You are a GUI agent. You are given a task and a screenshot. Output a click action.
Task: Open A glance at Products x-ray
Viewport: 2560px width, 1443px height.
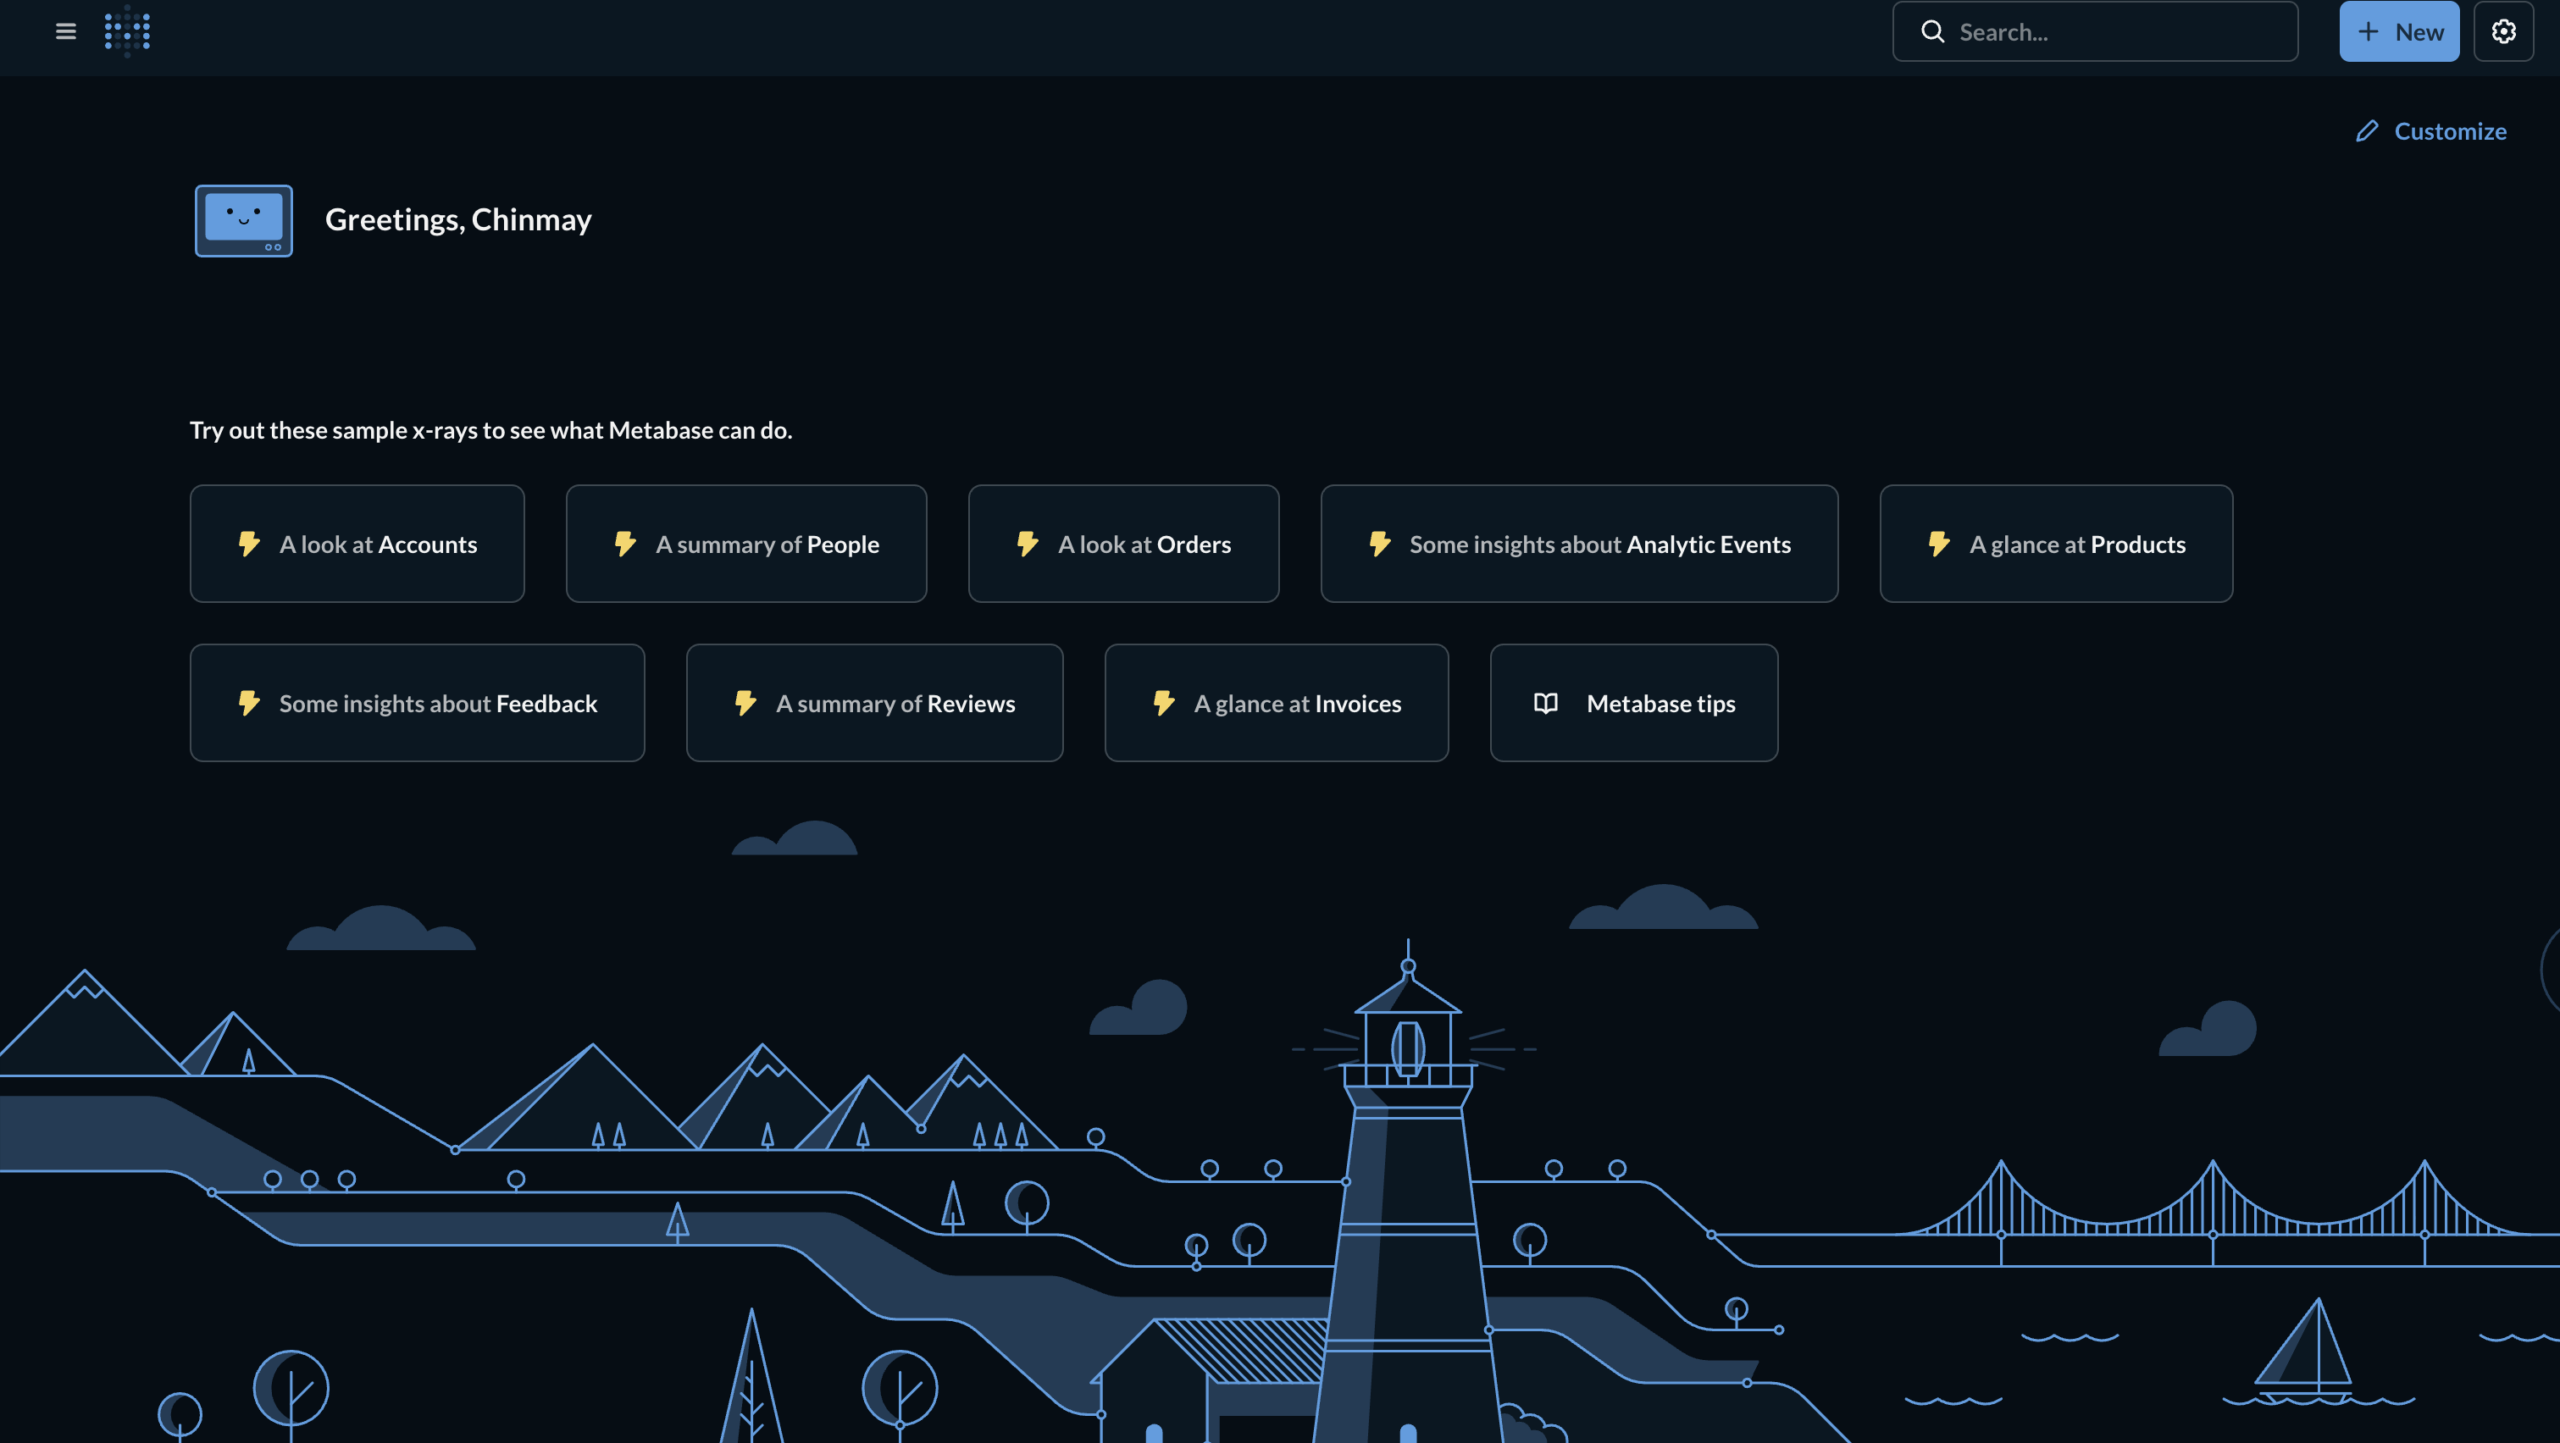(x=2055, y=543)
